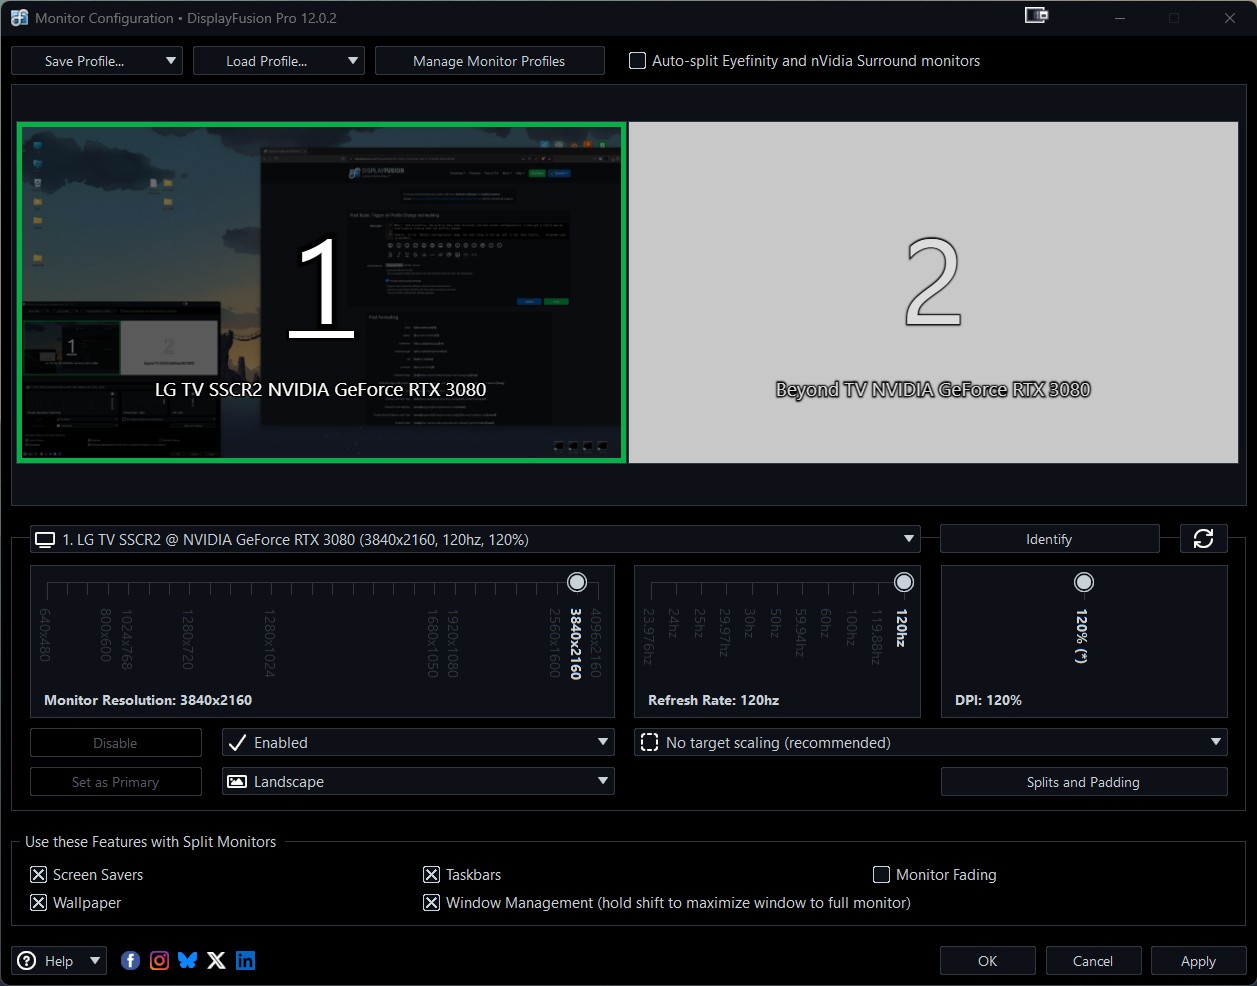Image resolution: width=1257 pixels, height=986 pixels.
Task: Click the 30hz refresh rate tick label
Action: 748,623
